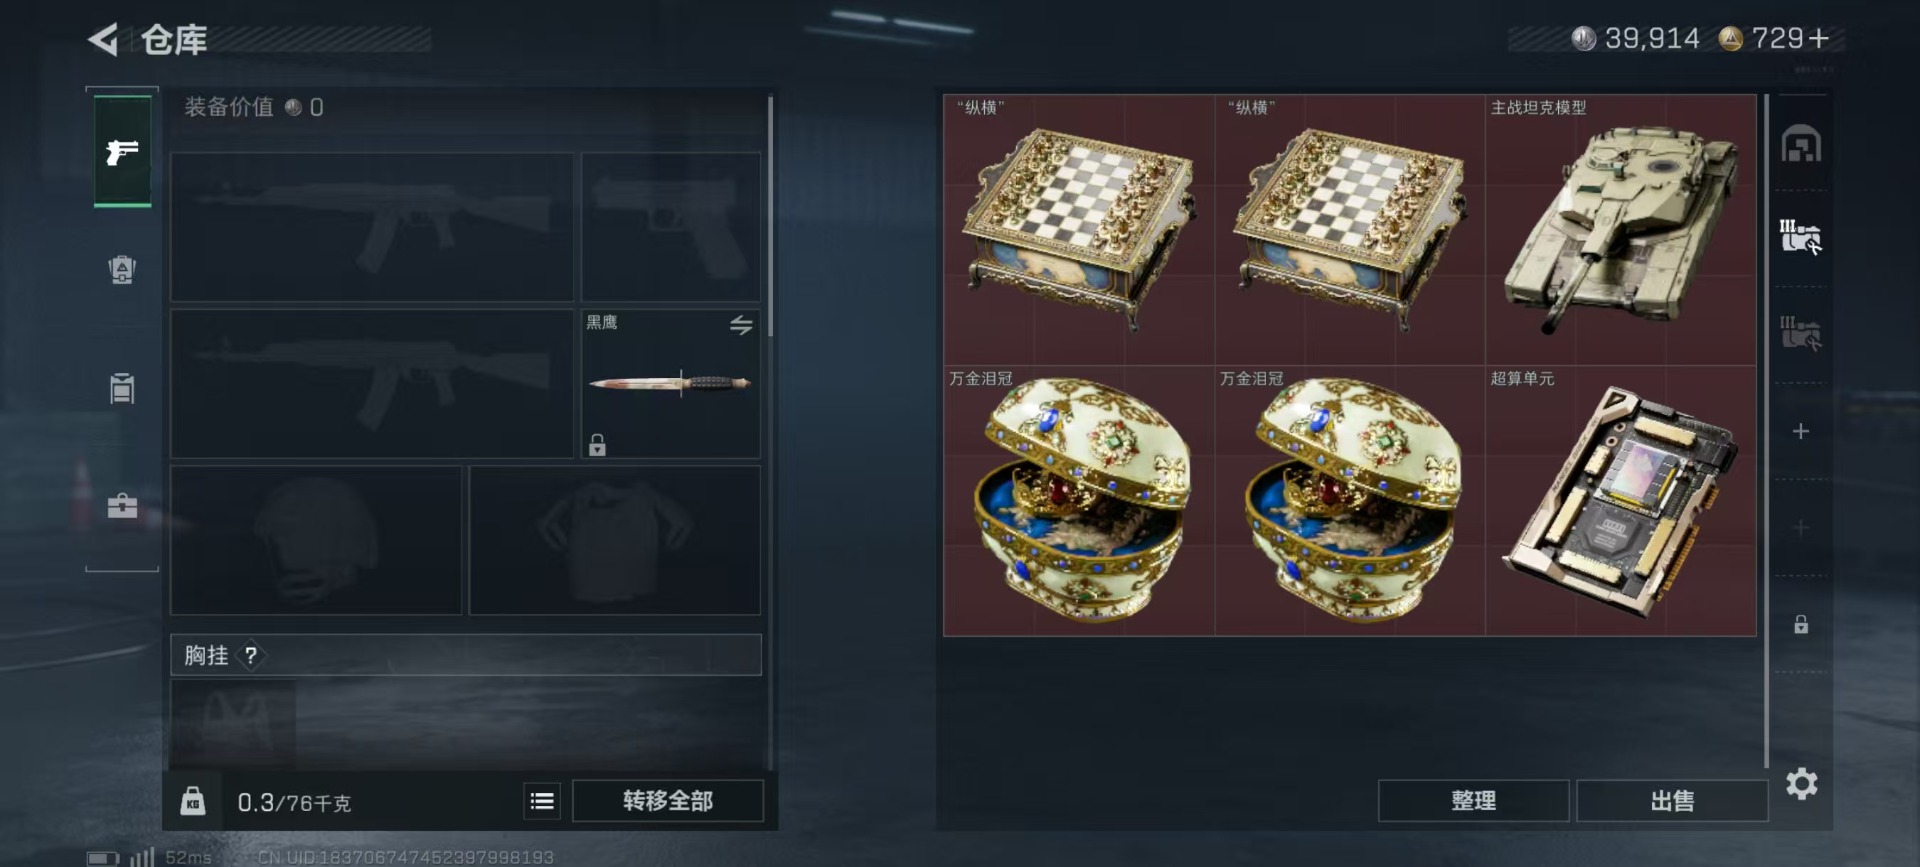Viewport: 1920px width, 867px height.
Task: Open the backpack tab in left sidebar
Action: point(122,270)
